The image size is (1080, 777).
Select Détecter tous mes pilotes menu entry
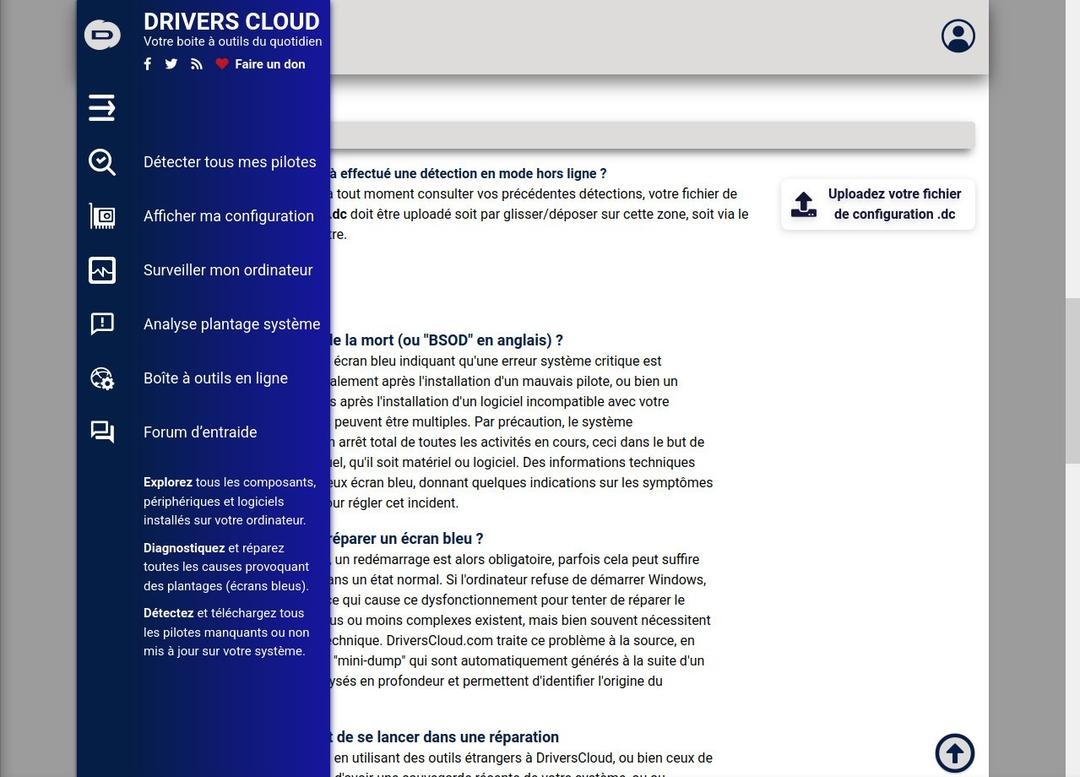(x=230, y=161)
